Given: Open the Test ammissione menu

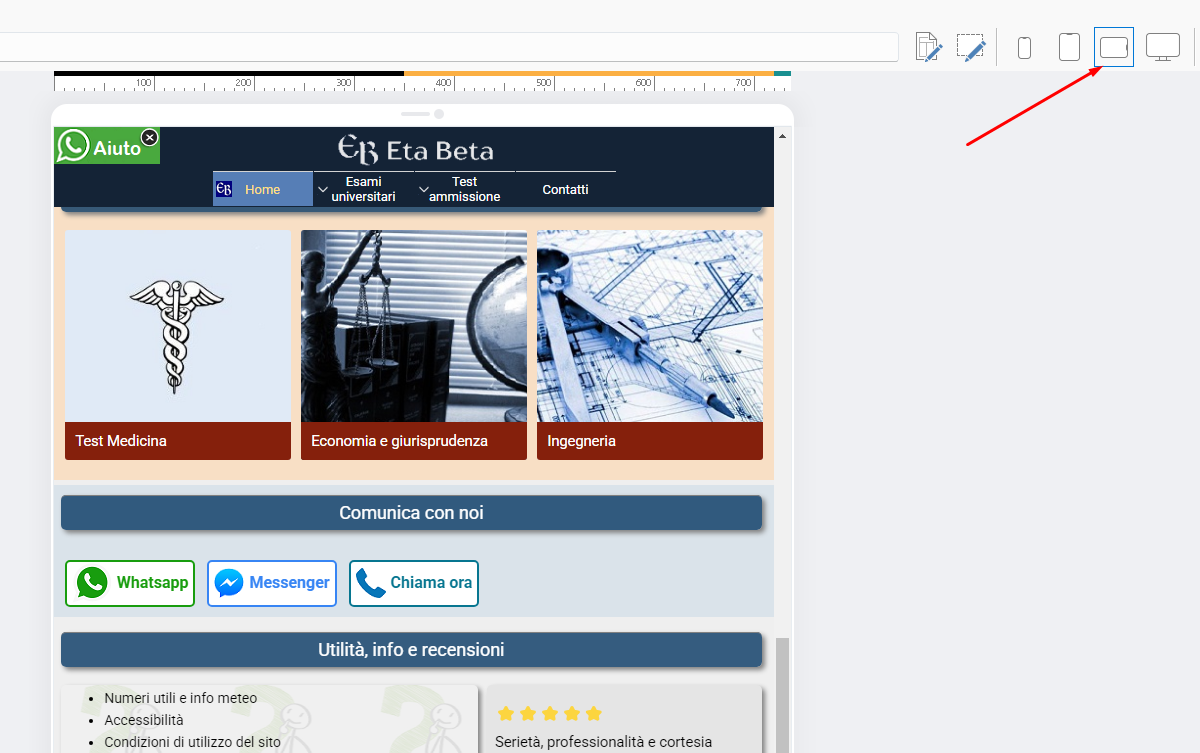Looking at the screenshot, I should (x=465, y=189).
